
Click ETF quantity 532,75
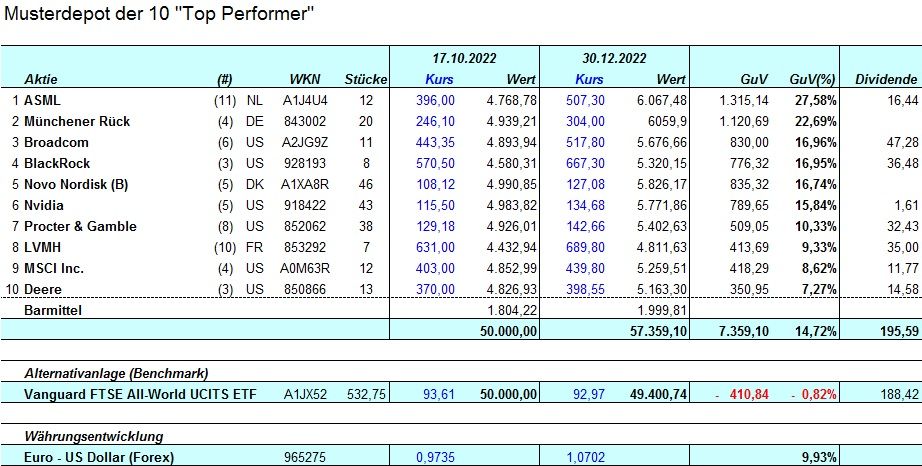pos(368,394)
